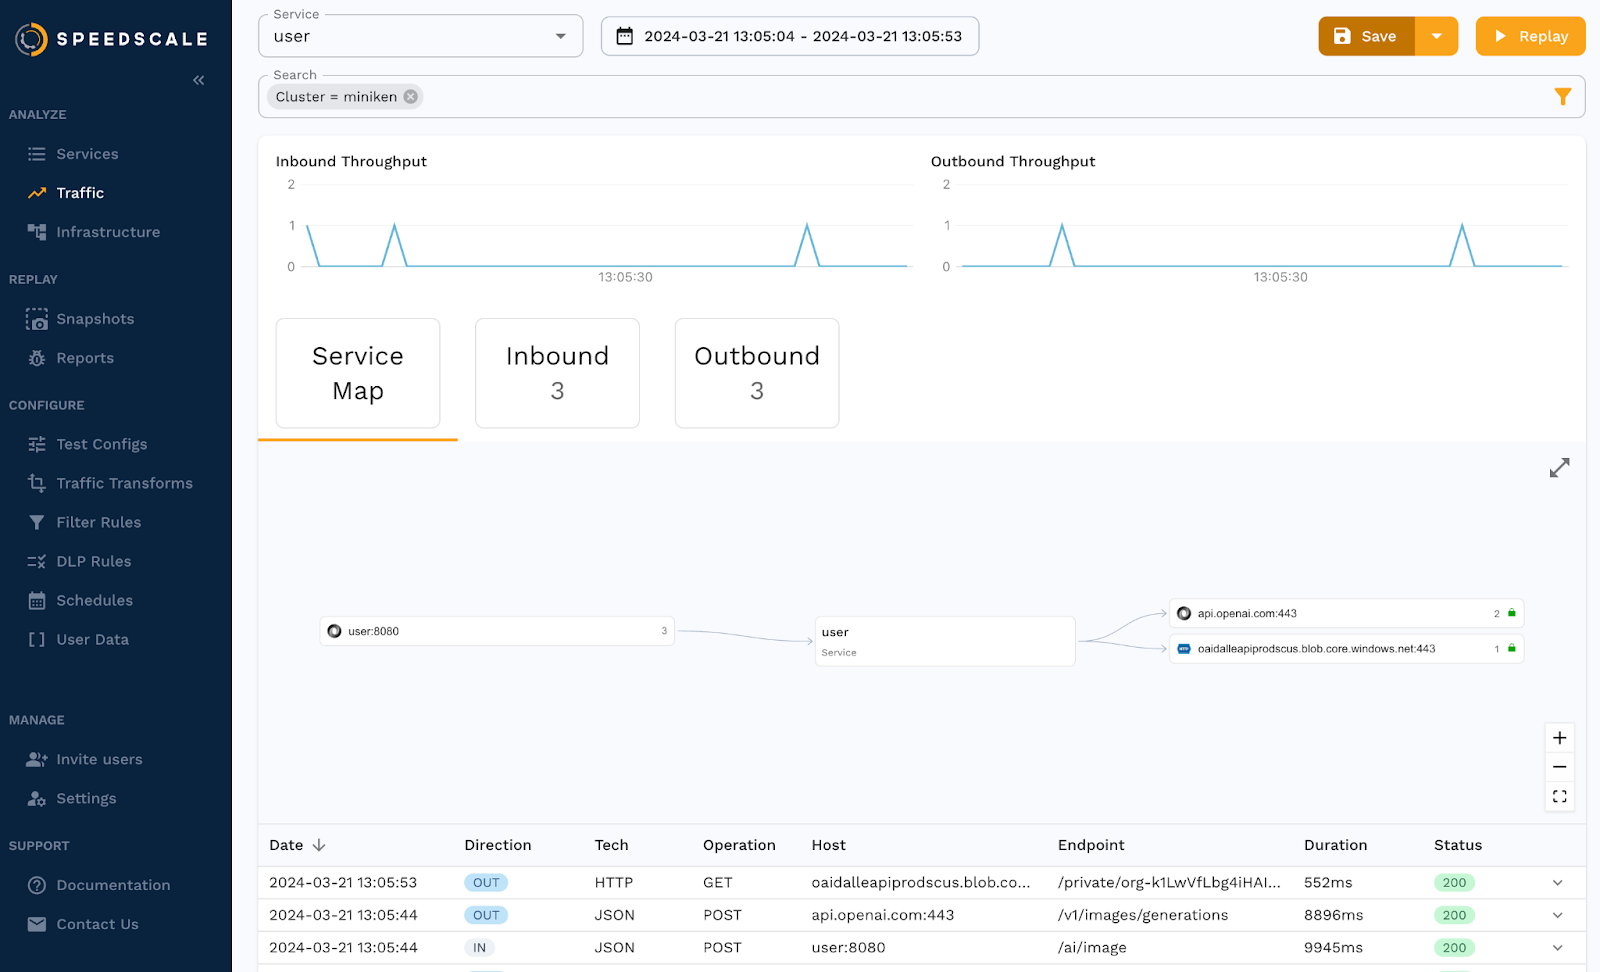Viewport: 1600px width, 972px height.
Task: Select the user:8080 node
Action: click(x=497, y=631)
